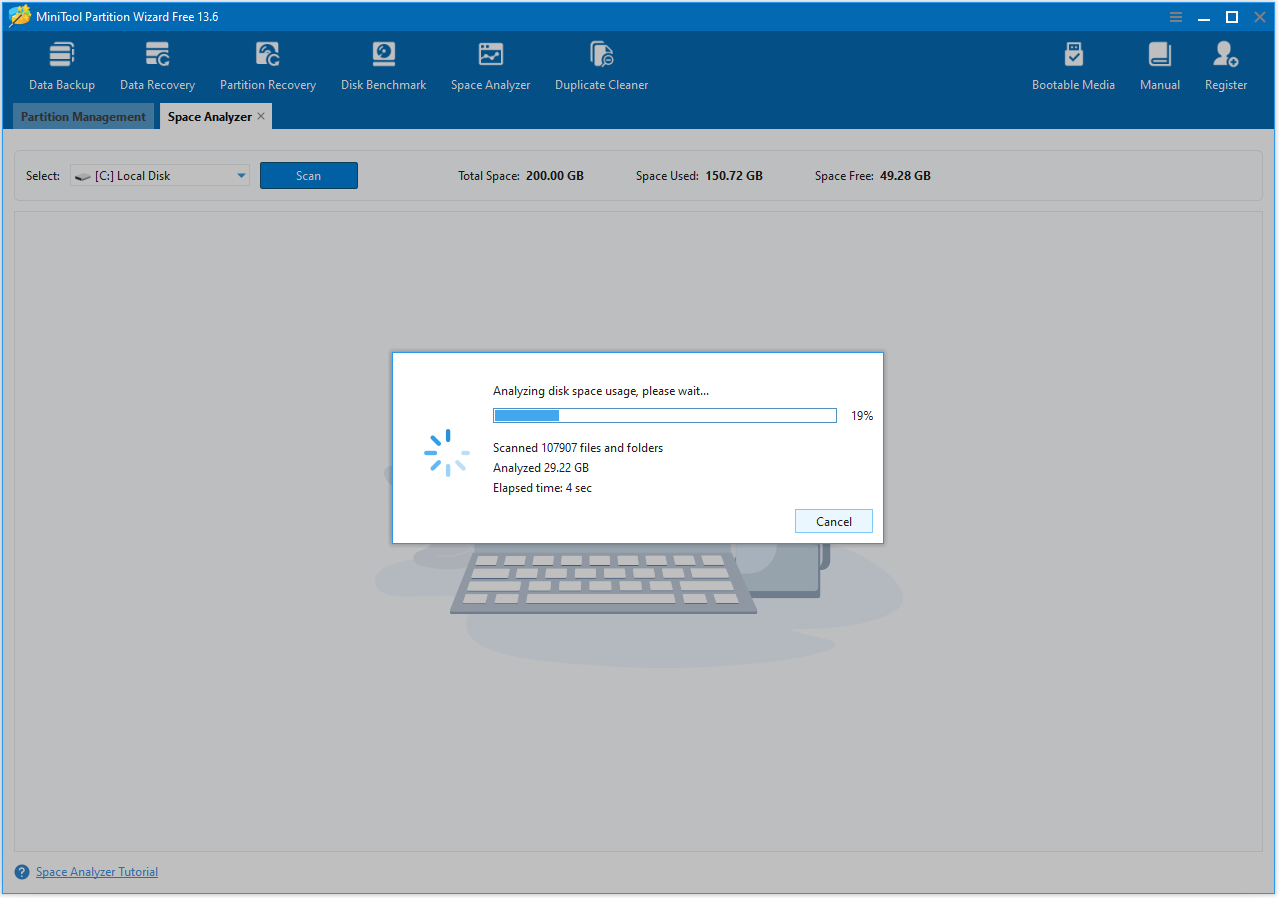Image resolution: width=1280 pixels, height=899 pixels.
Task: Maximize the MiniTool Partition Wizard window
Action: (x=1232, y=17)
